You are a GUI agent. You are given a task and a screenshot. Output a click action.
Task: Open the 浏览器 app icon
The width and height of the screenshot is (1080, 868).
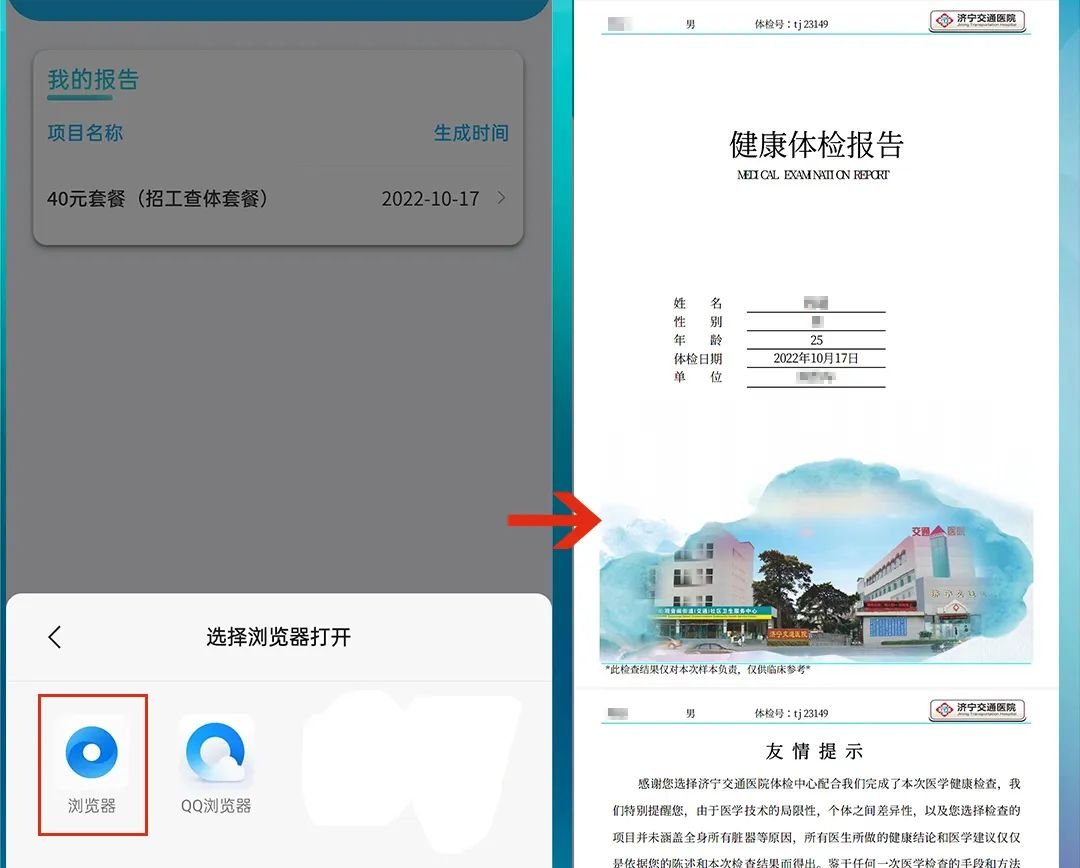92,753
